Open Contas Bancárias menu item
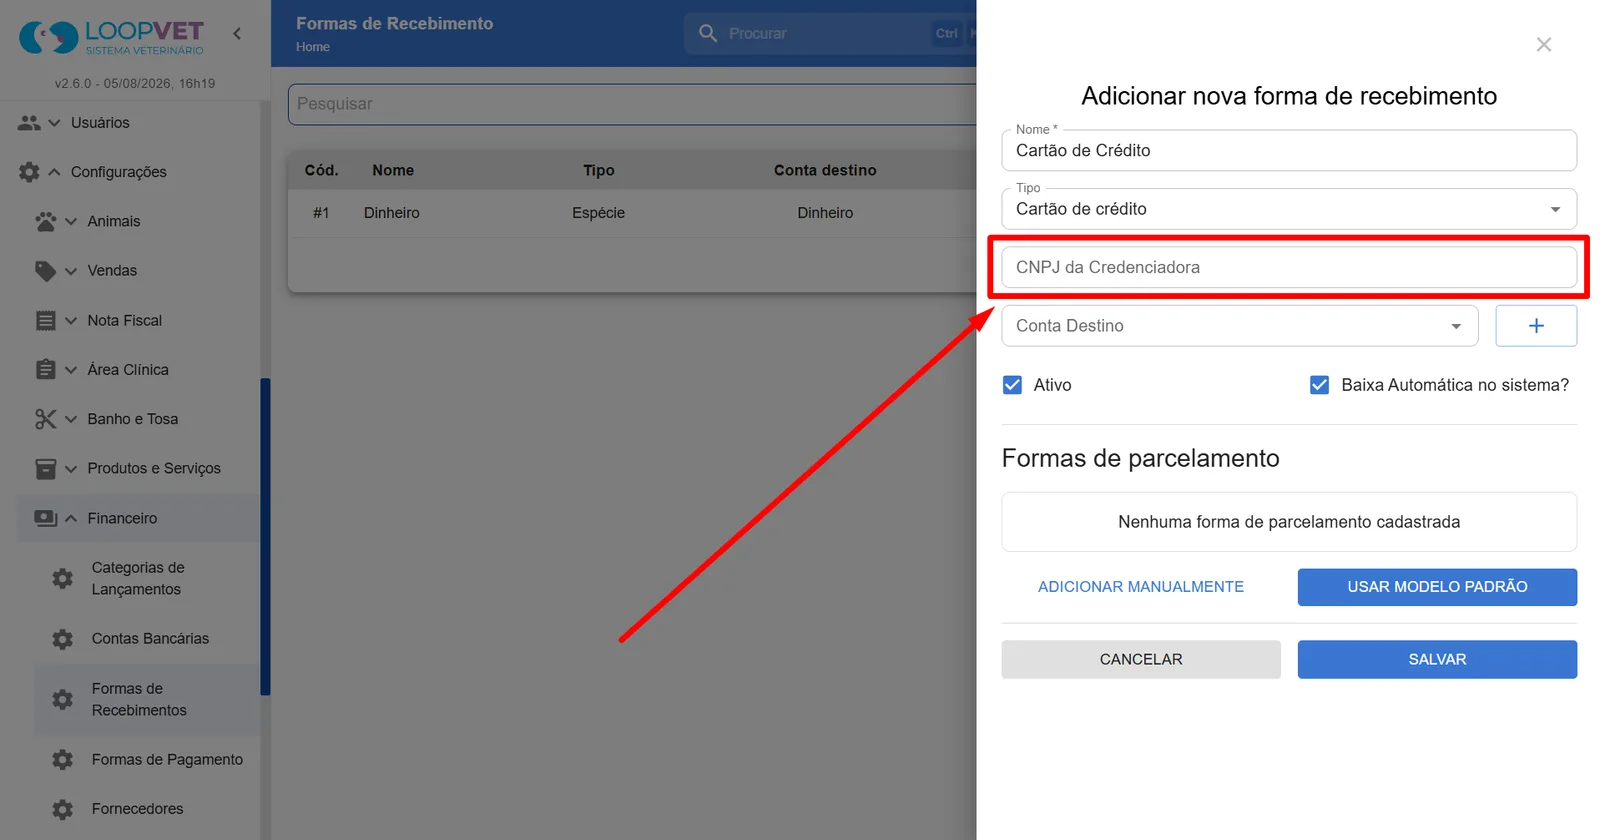 [147, 639]
